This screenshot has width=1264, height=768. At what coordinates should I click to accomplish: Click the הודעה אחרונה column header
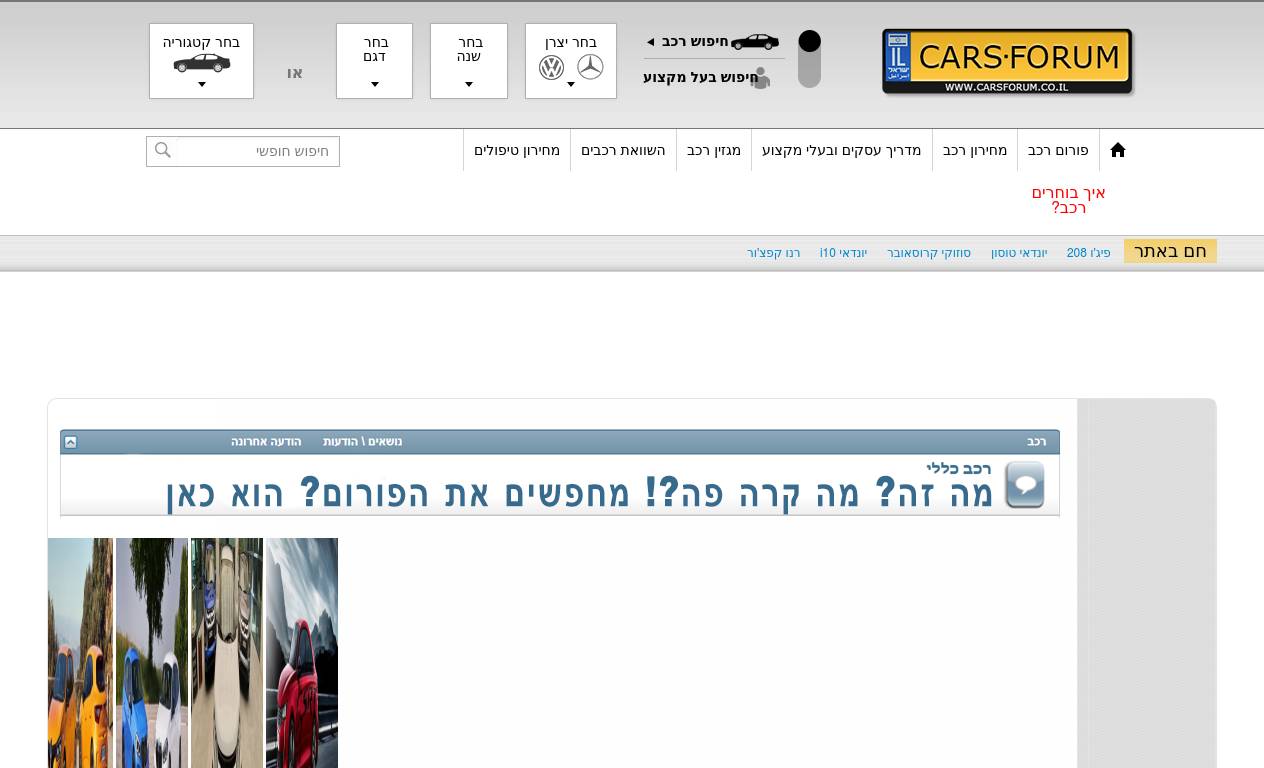pos(266,442)
